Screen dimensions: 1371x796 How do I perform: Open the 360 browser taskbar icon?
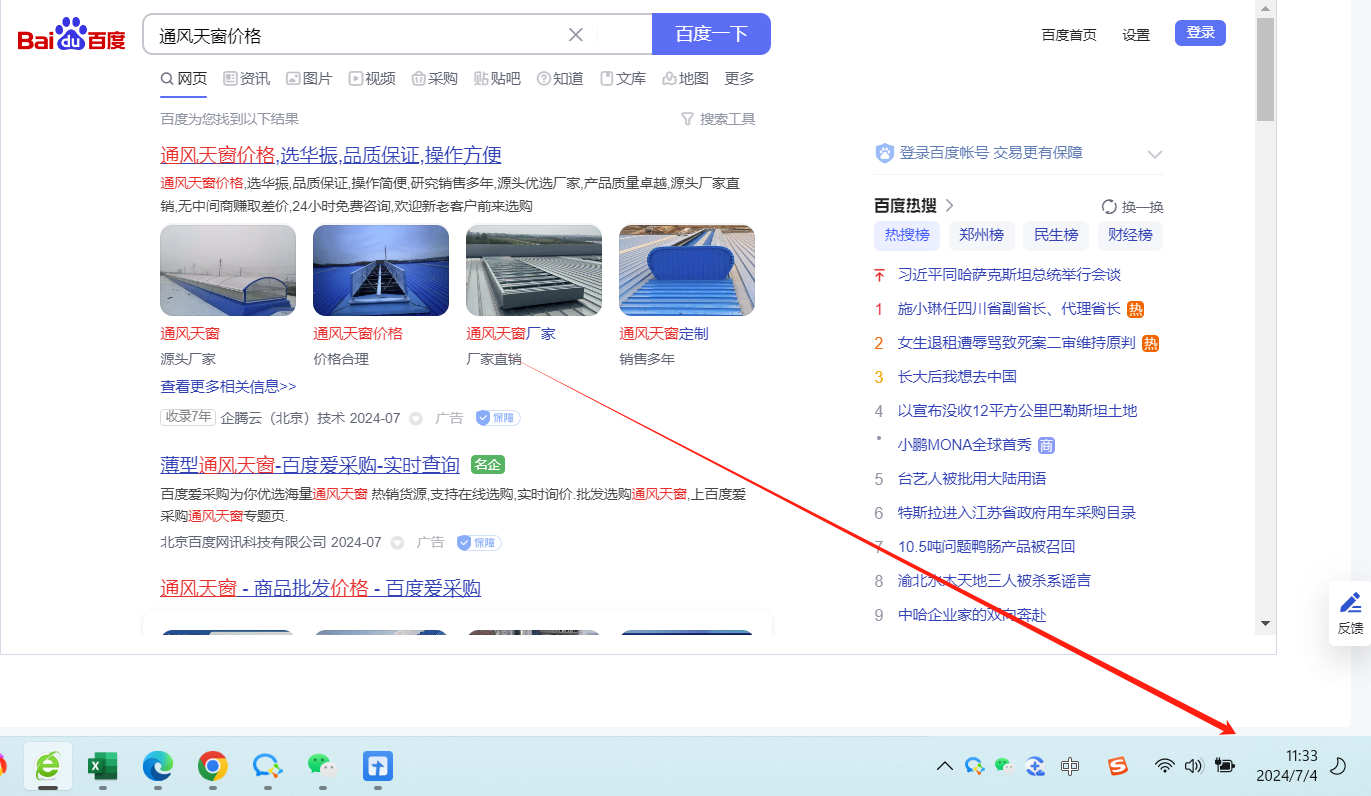click(47, 766)
